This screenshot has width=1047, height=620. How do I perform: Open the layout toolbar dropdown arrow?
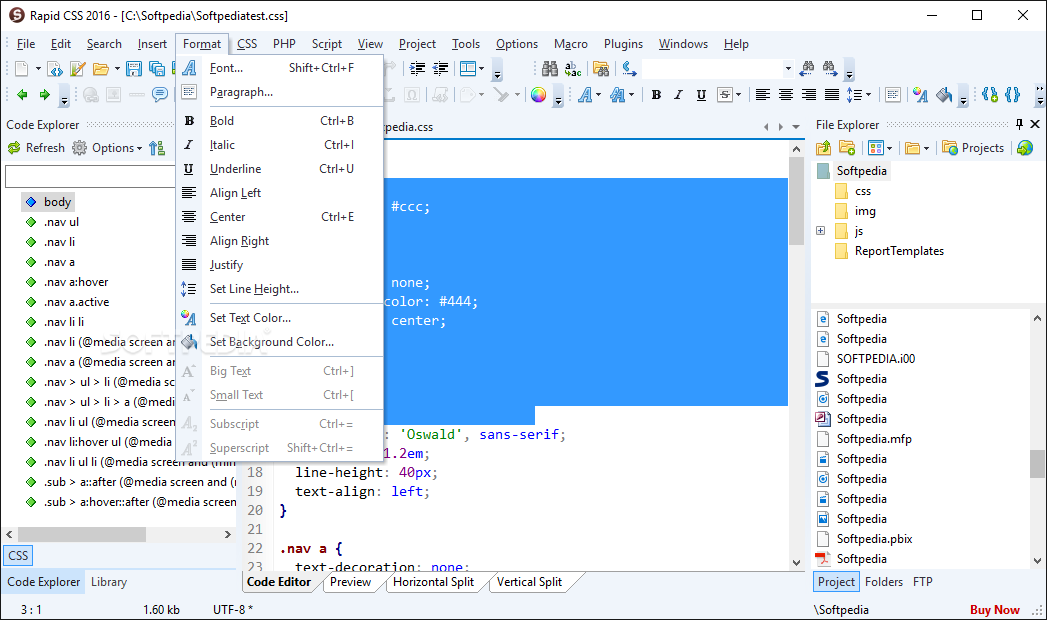pos(481,68)
